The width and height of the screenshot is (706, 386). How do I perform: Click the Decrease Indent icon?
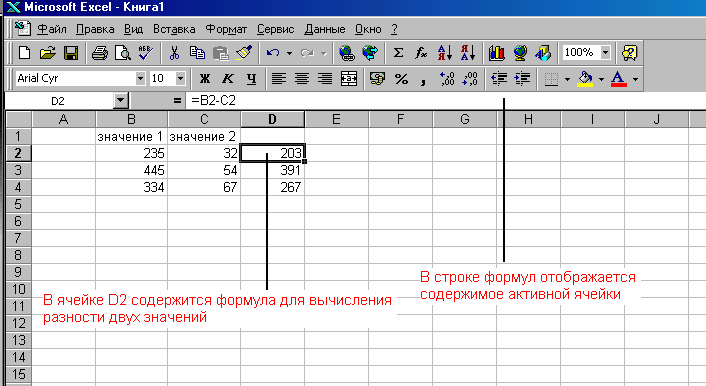[499, 79]
